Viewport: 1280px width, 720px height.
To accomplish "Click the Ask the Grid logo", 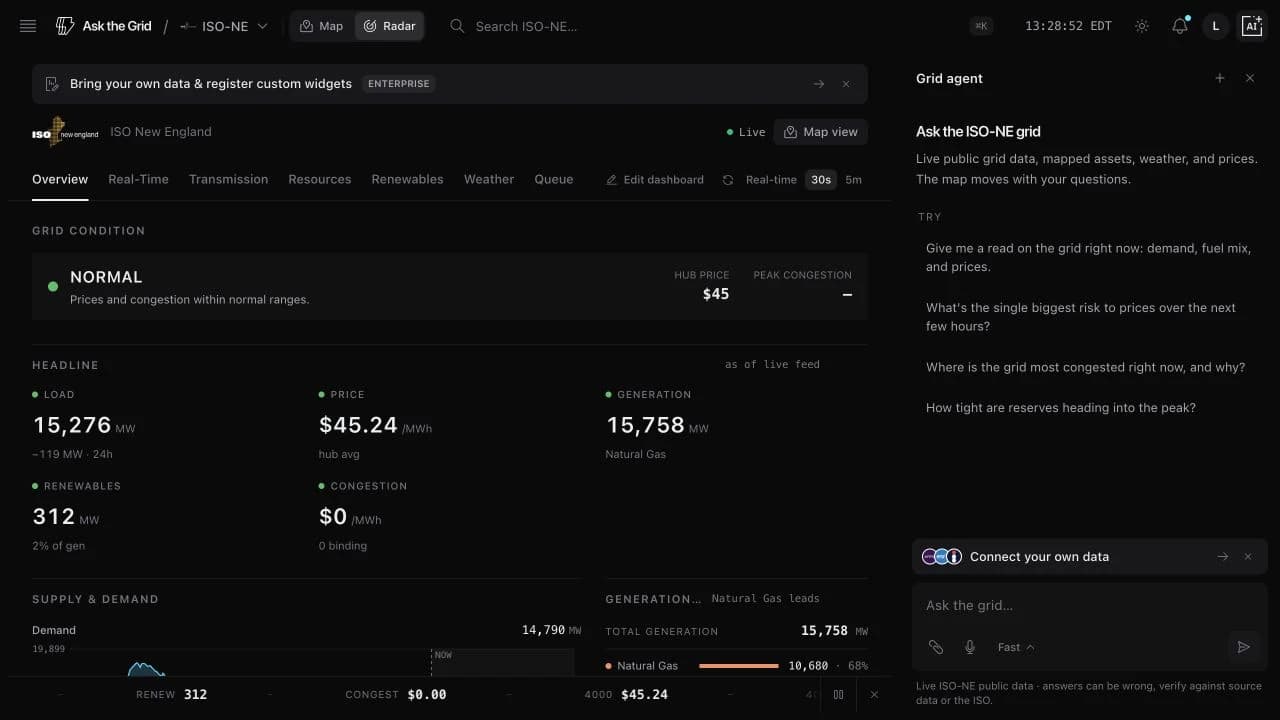I will 104,26.
